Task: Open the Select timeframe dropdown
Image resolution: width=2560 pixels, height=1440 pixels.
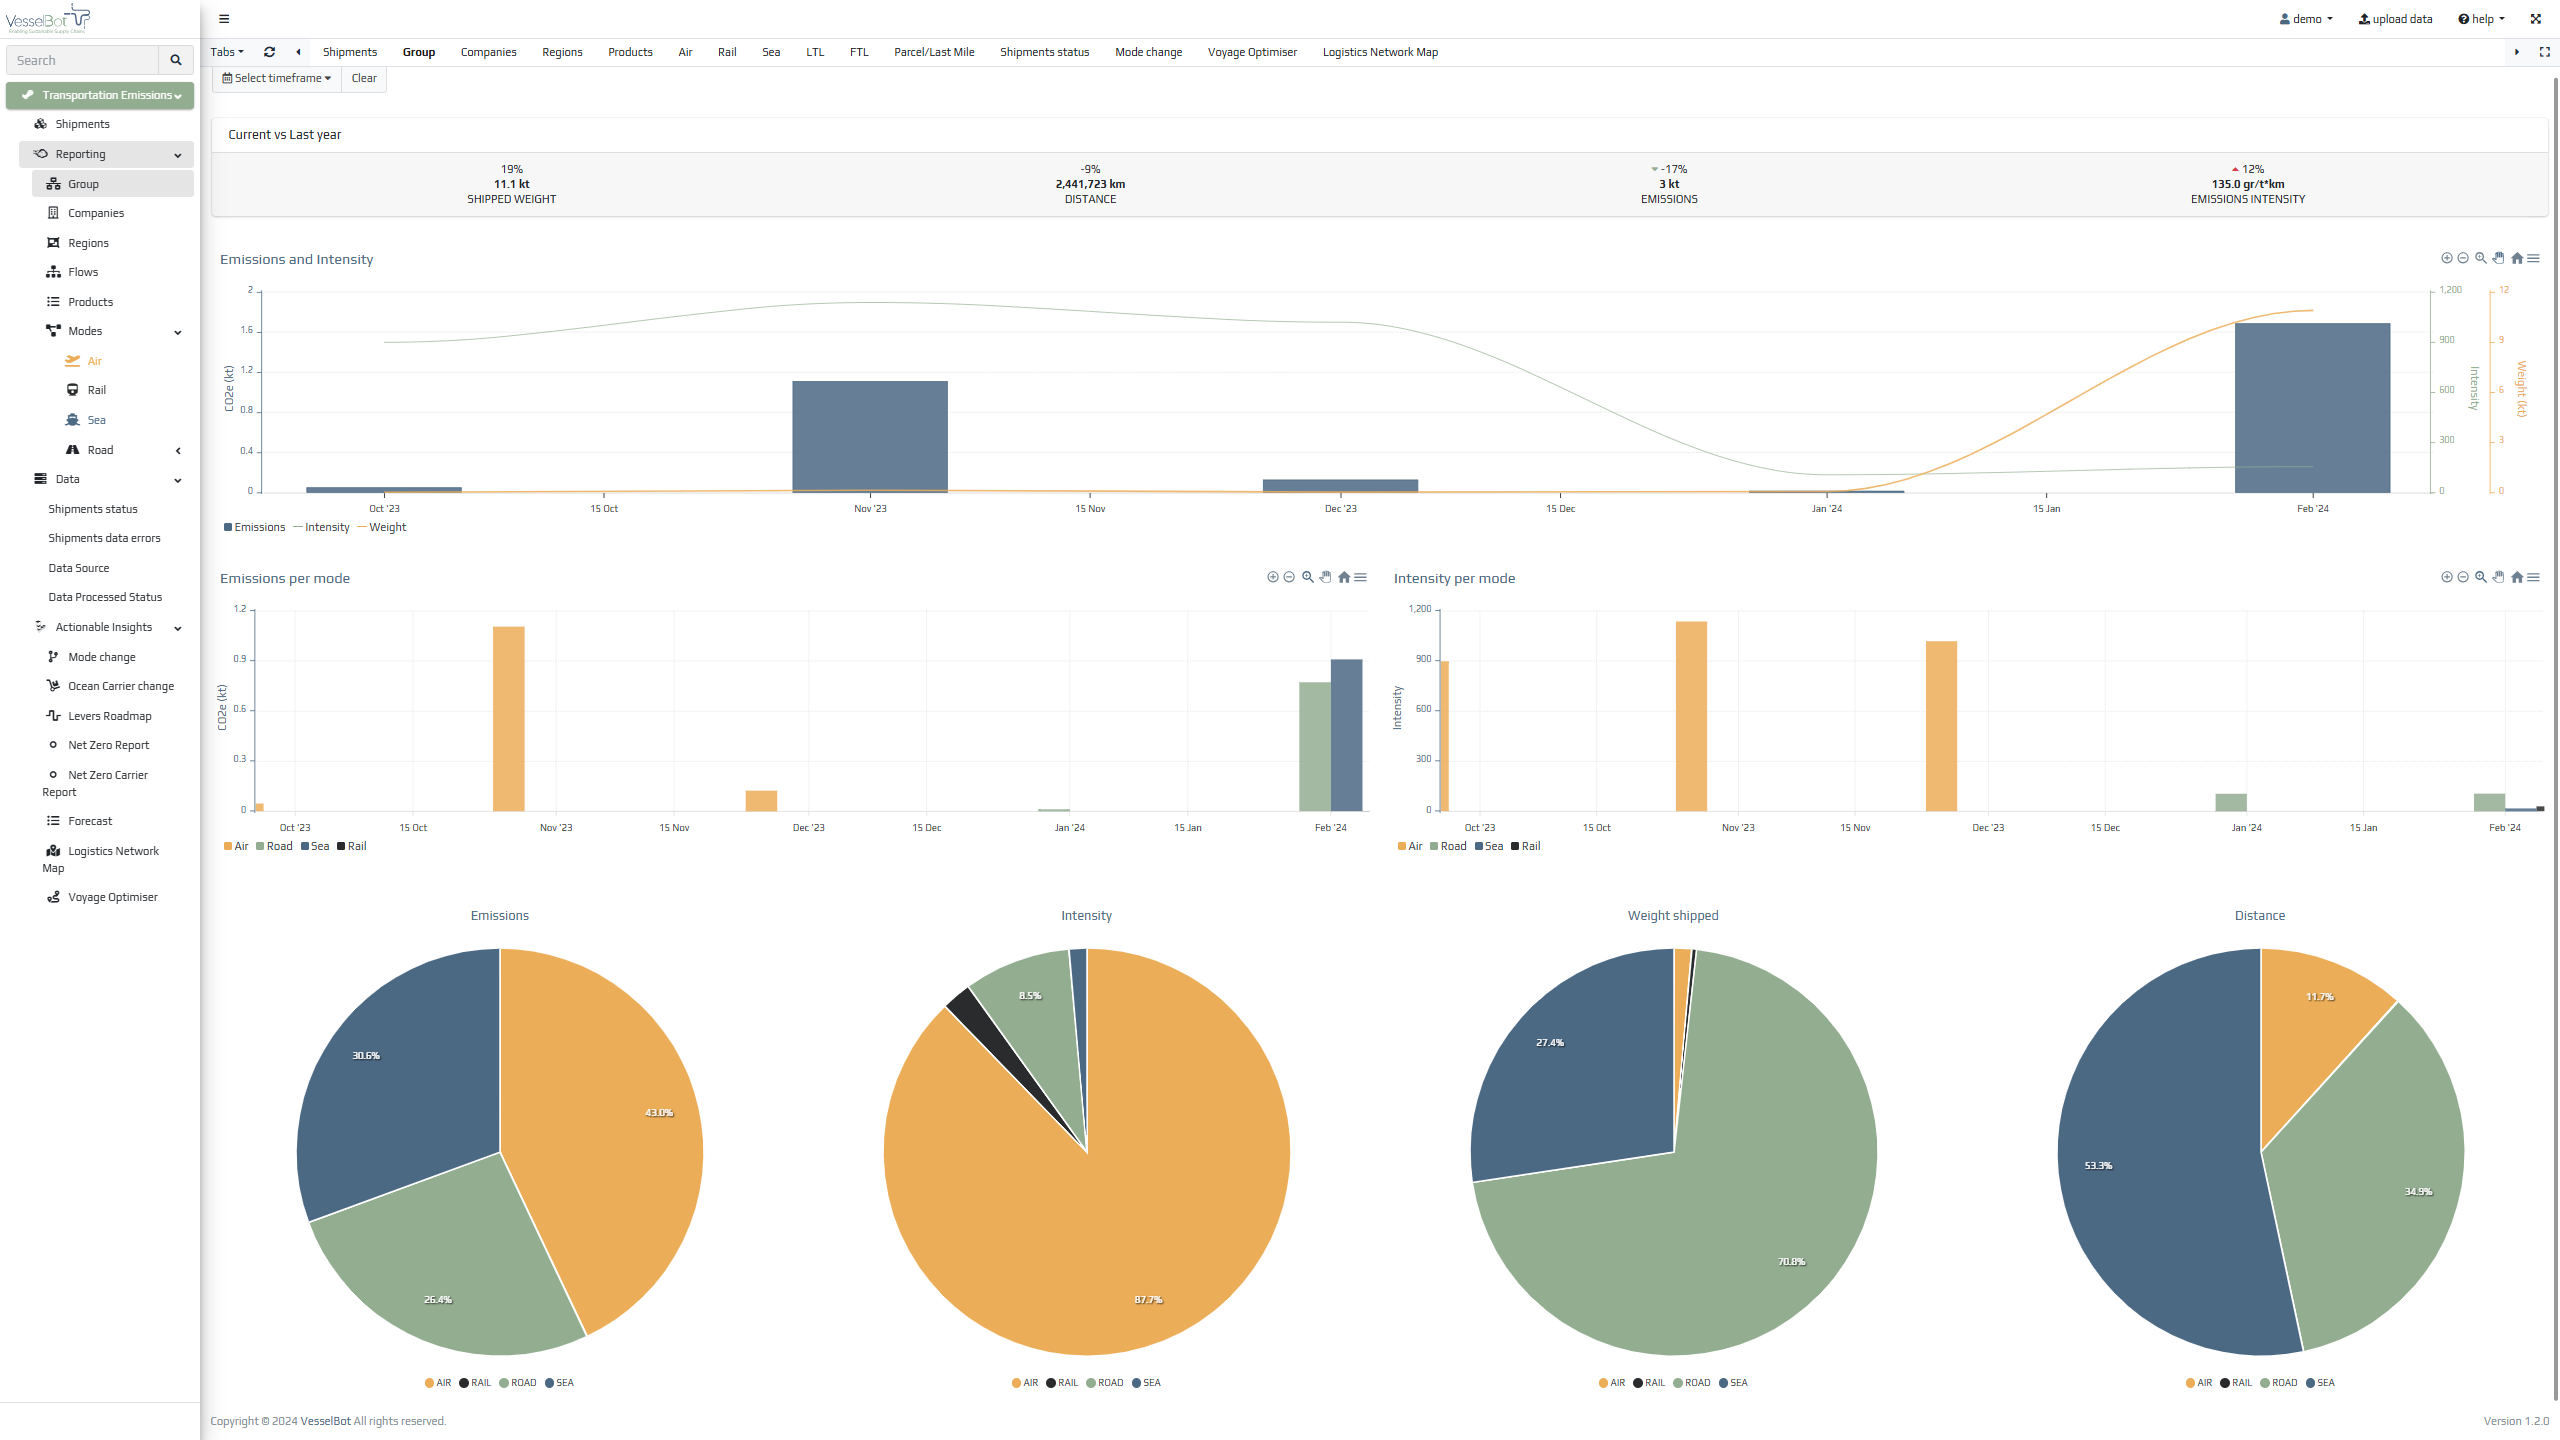Action: [x=277, y=78]
